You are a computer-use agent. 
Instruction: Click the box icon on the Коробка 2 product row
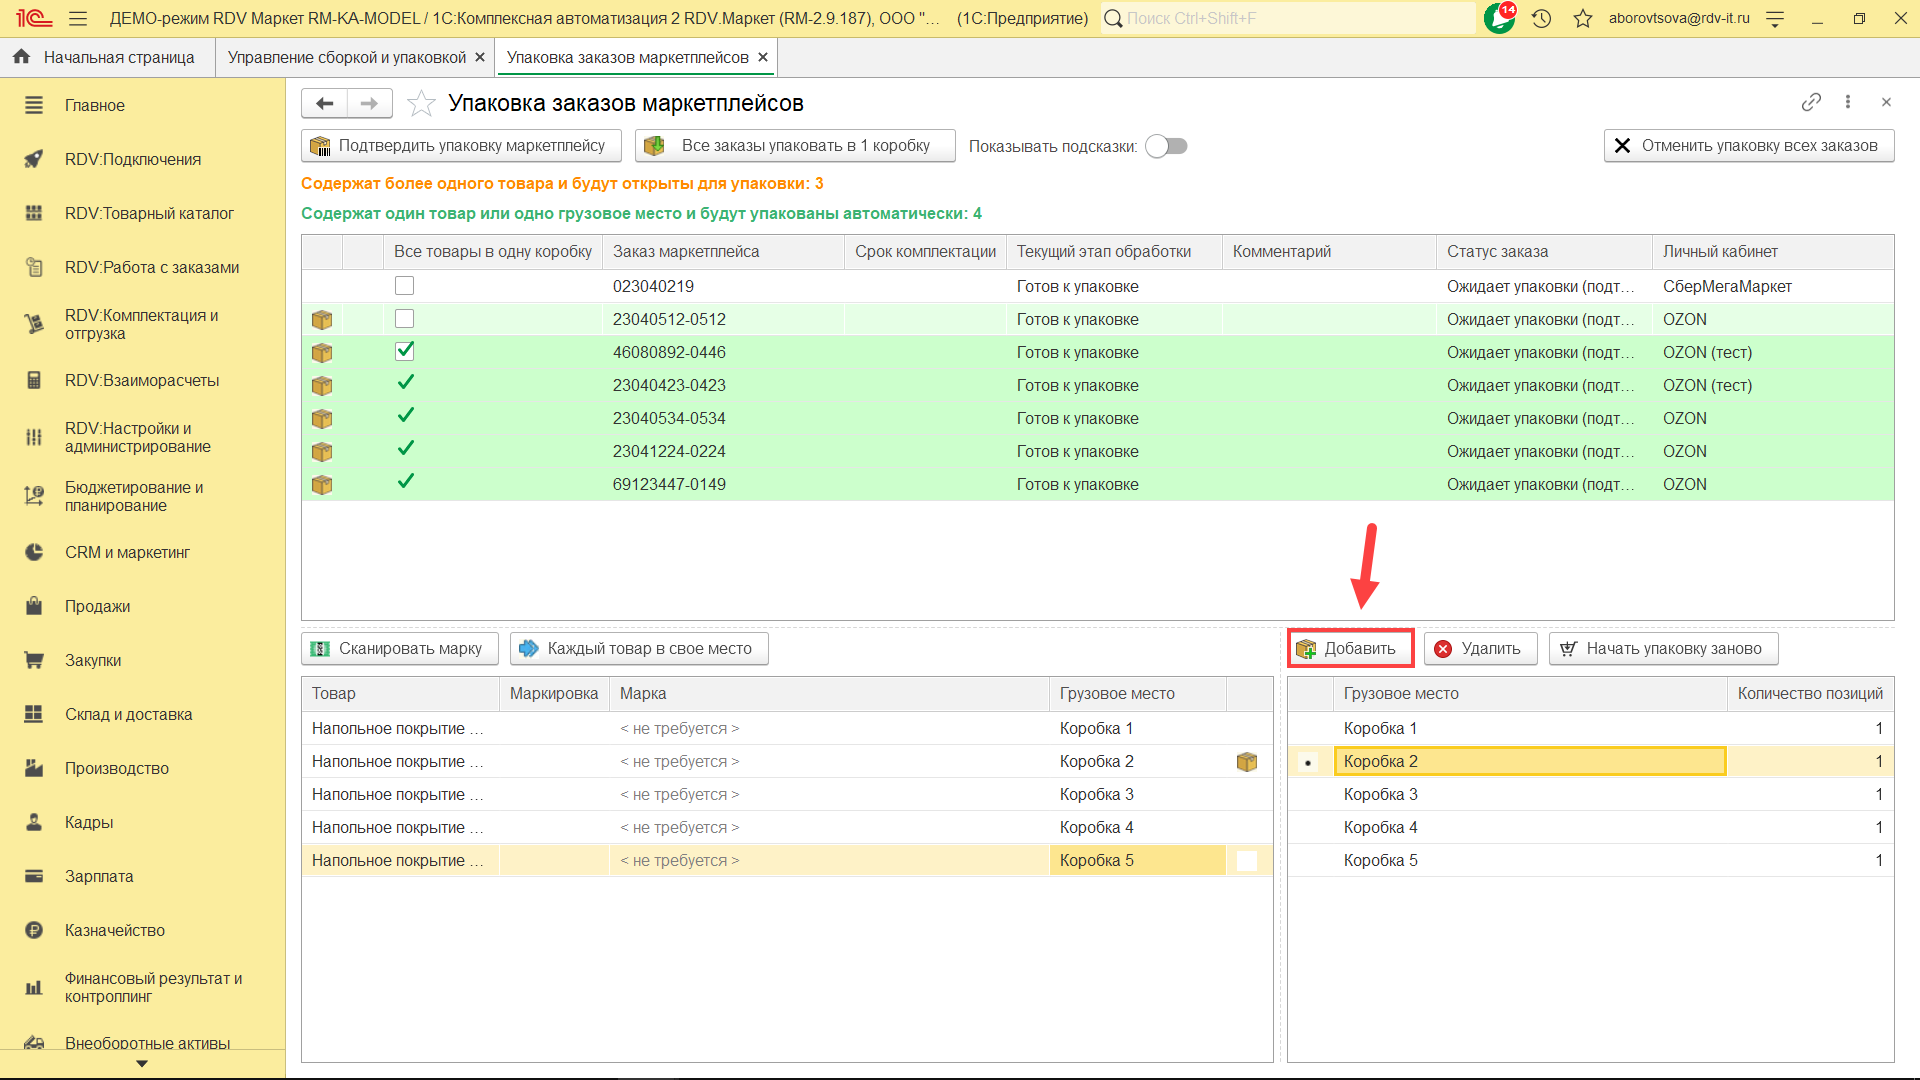tap(1246, 762)
